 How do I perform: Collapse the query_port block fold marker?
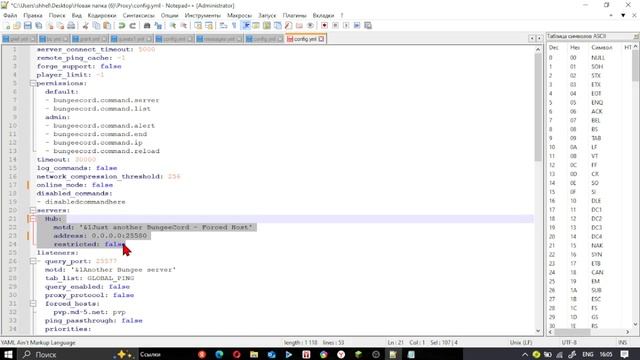tap(33, 261)
